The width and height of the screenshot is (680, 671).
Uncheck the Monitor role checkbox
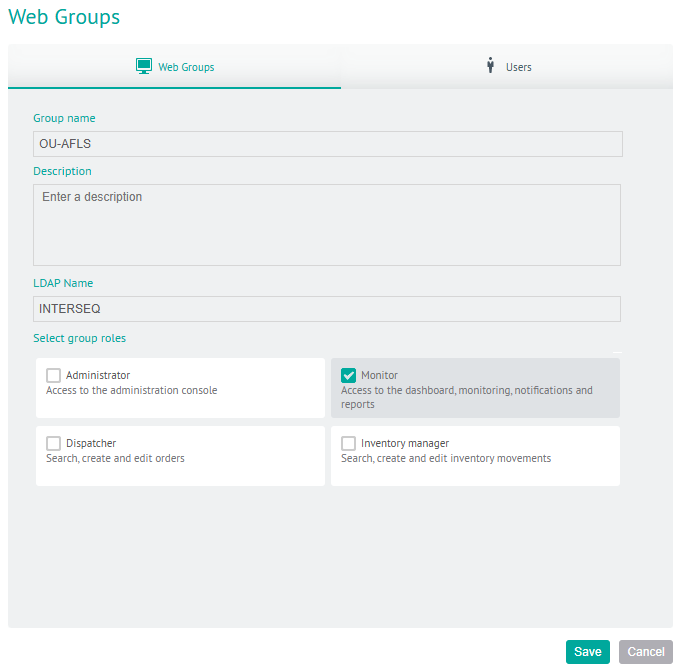click(348, 375)
